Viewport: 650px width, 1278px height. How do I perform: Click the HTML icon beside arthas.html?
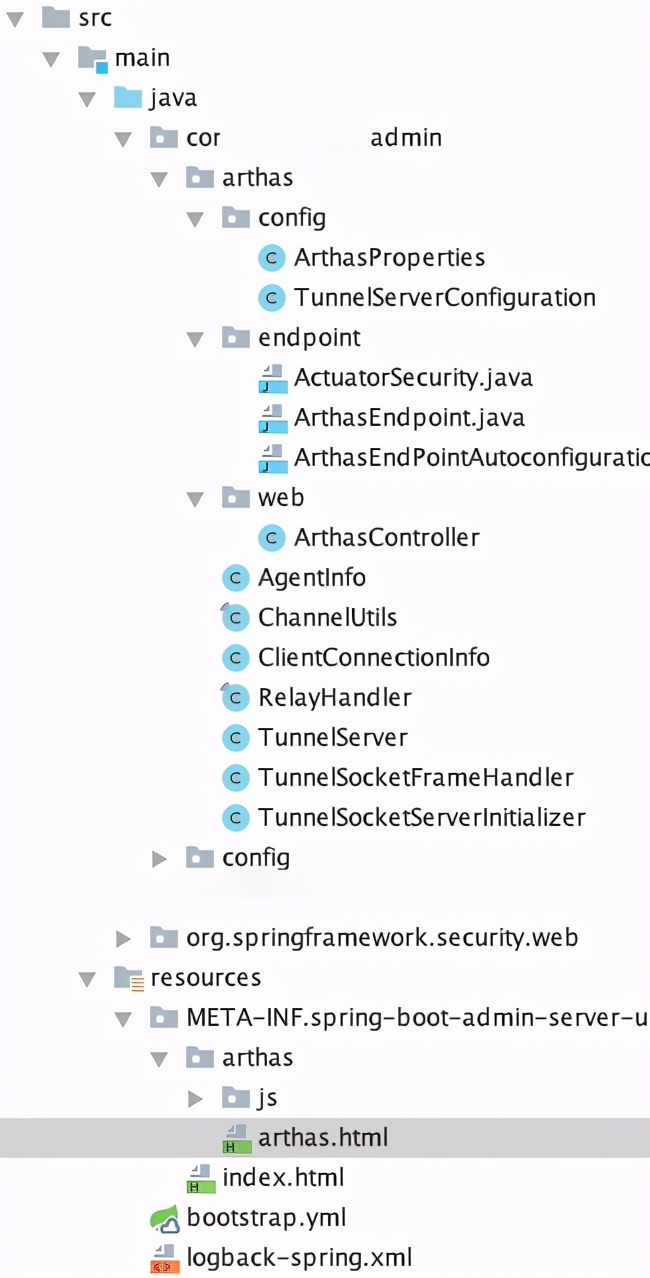236,1137
